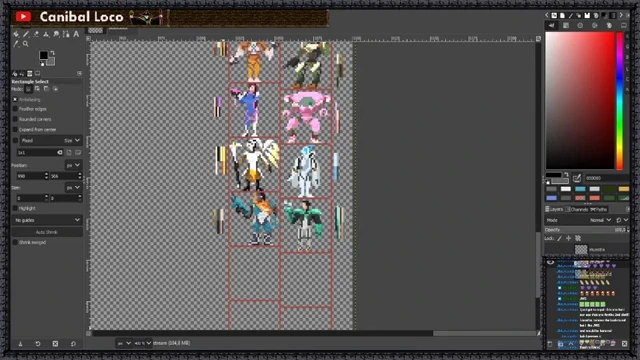
Task: Switch to the Channels tab
Action: point(577,209)
